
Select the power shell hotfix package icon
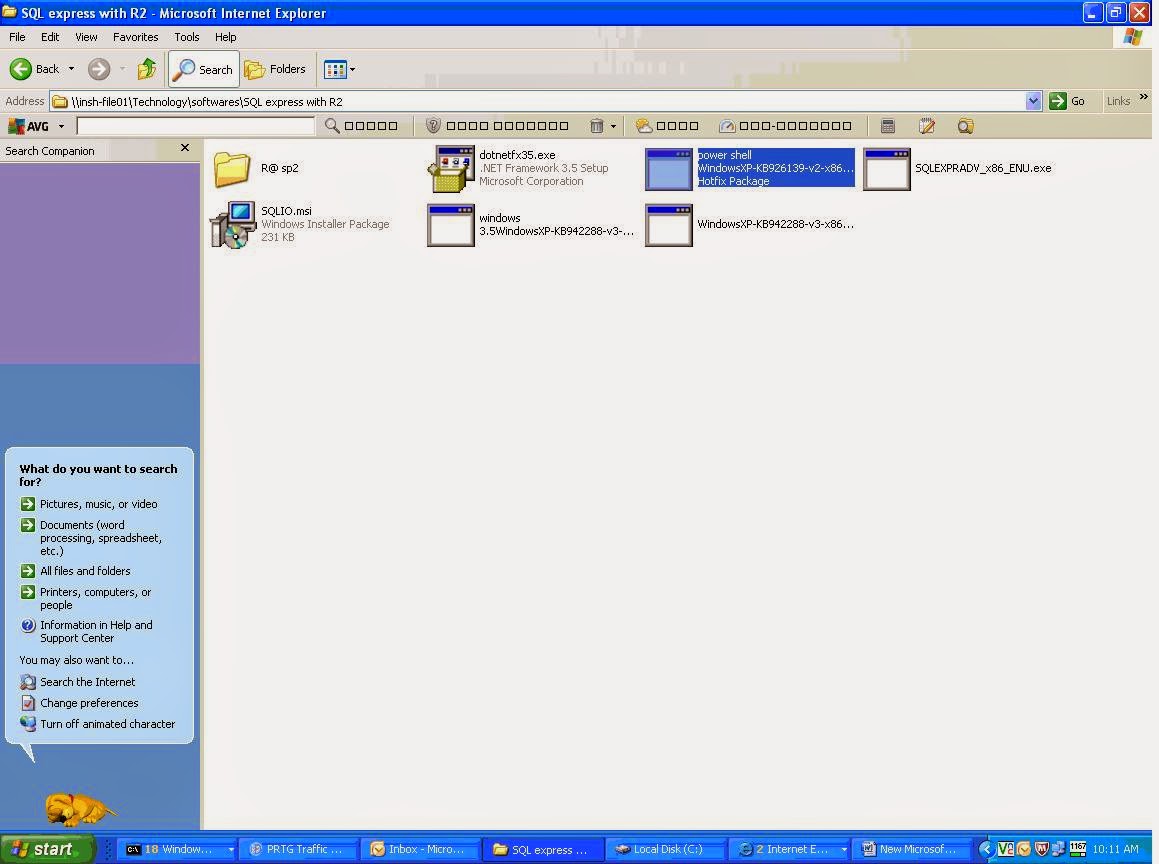[x=669, y=169]
